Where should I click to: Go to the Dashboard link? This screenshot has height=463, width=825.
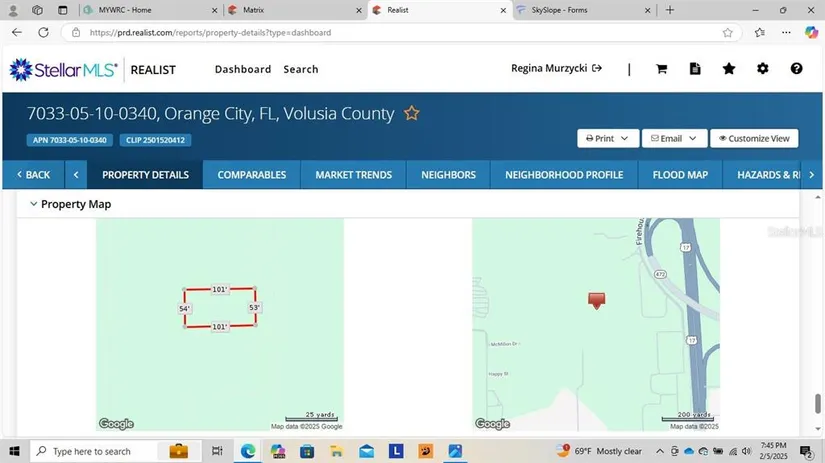pos(243,69)
